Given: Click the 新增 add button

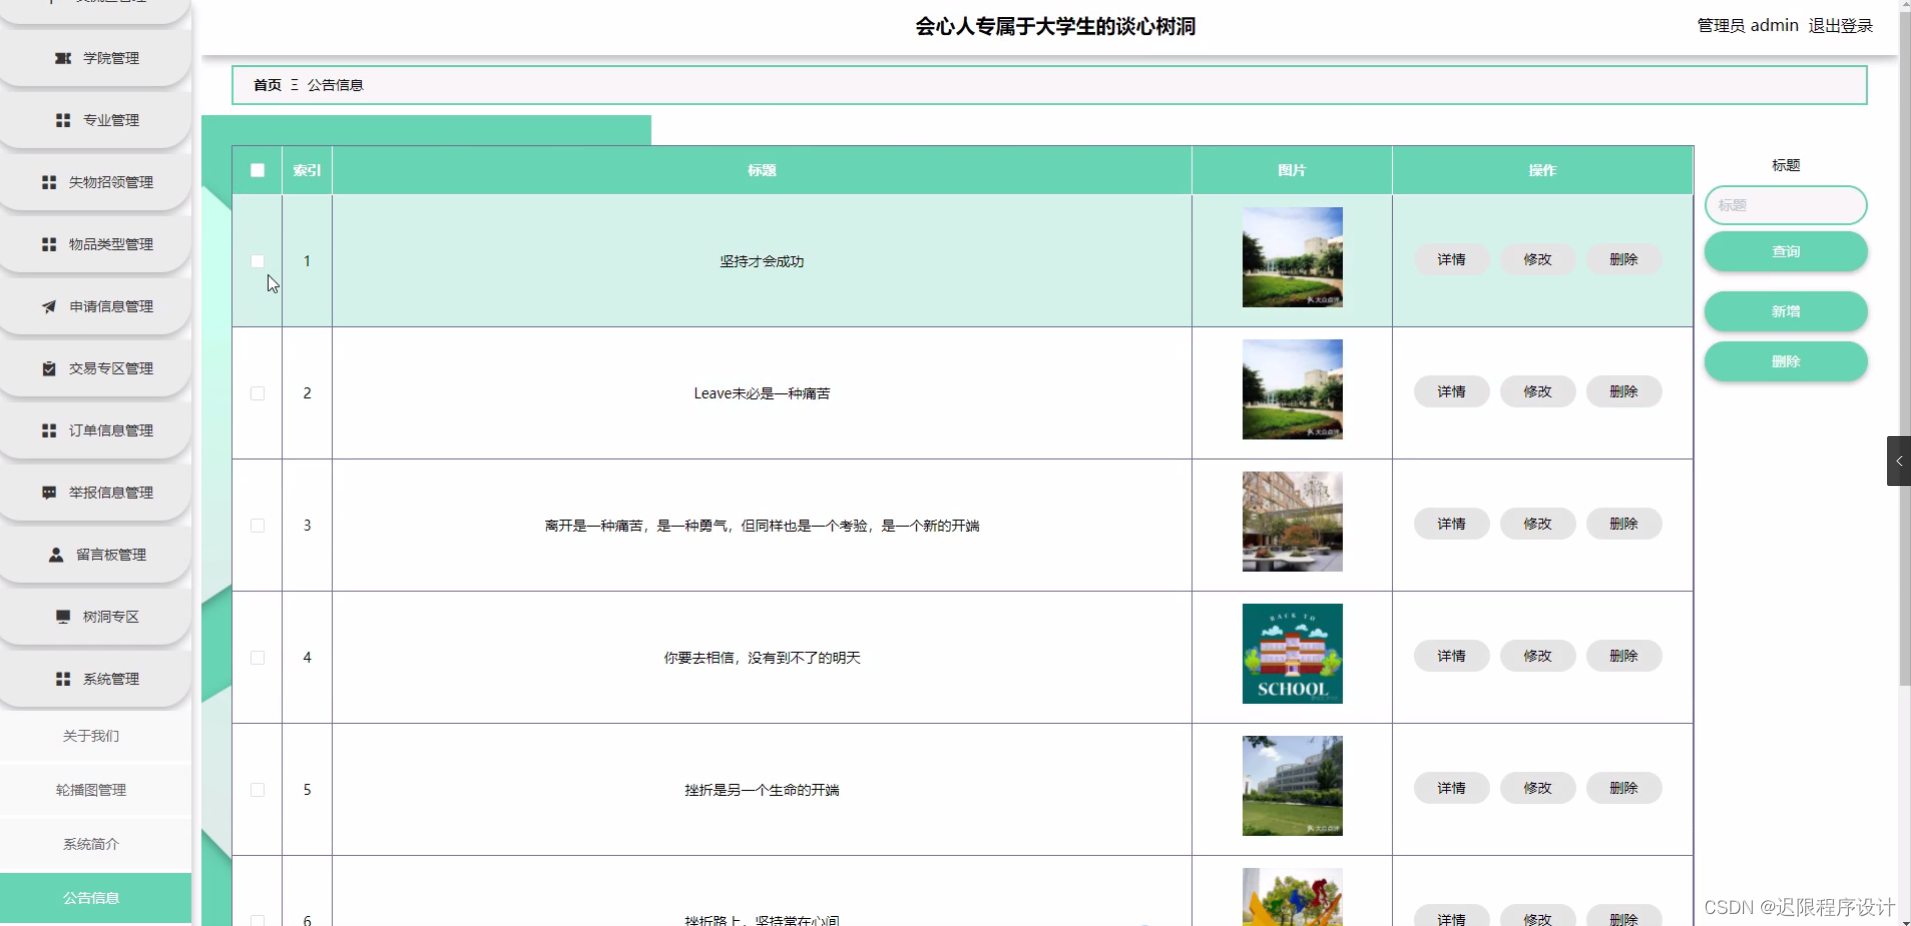Looking at the screenshot, I should 1785,311.
